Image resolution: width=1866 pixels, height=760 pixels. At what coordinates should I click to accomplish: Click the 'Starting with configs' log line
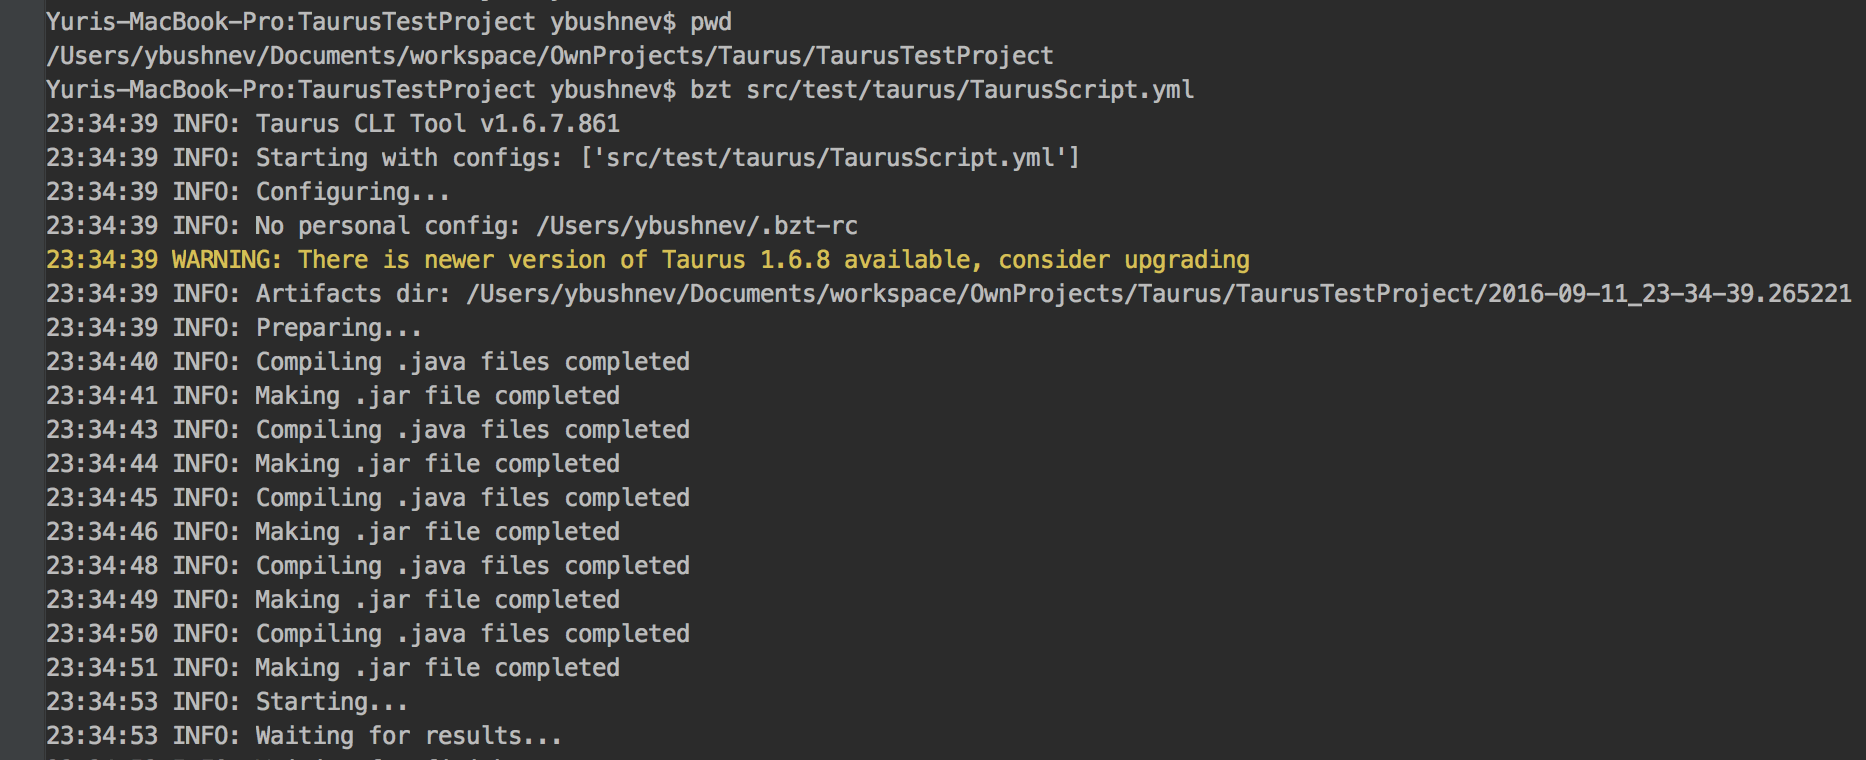click(x=563, y=158)
